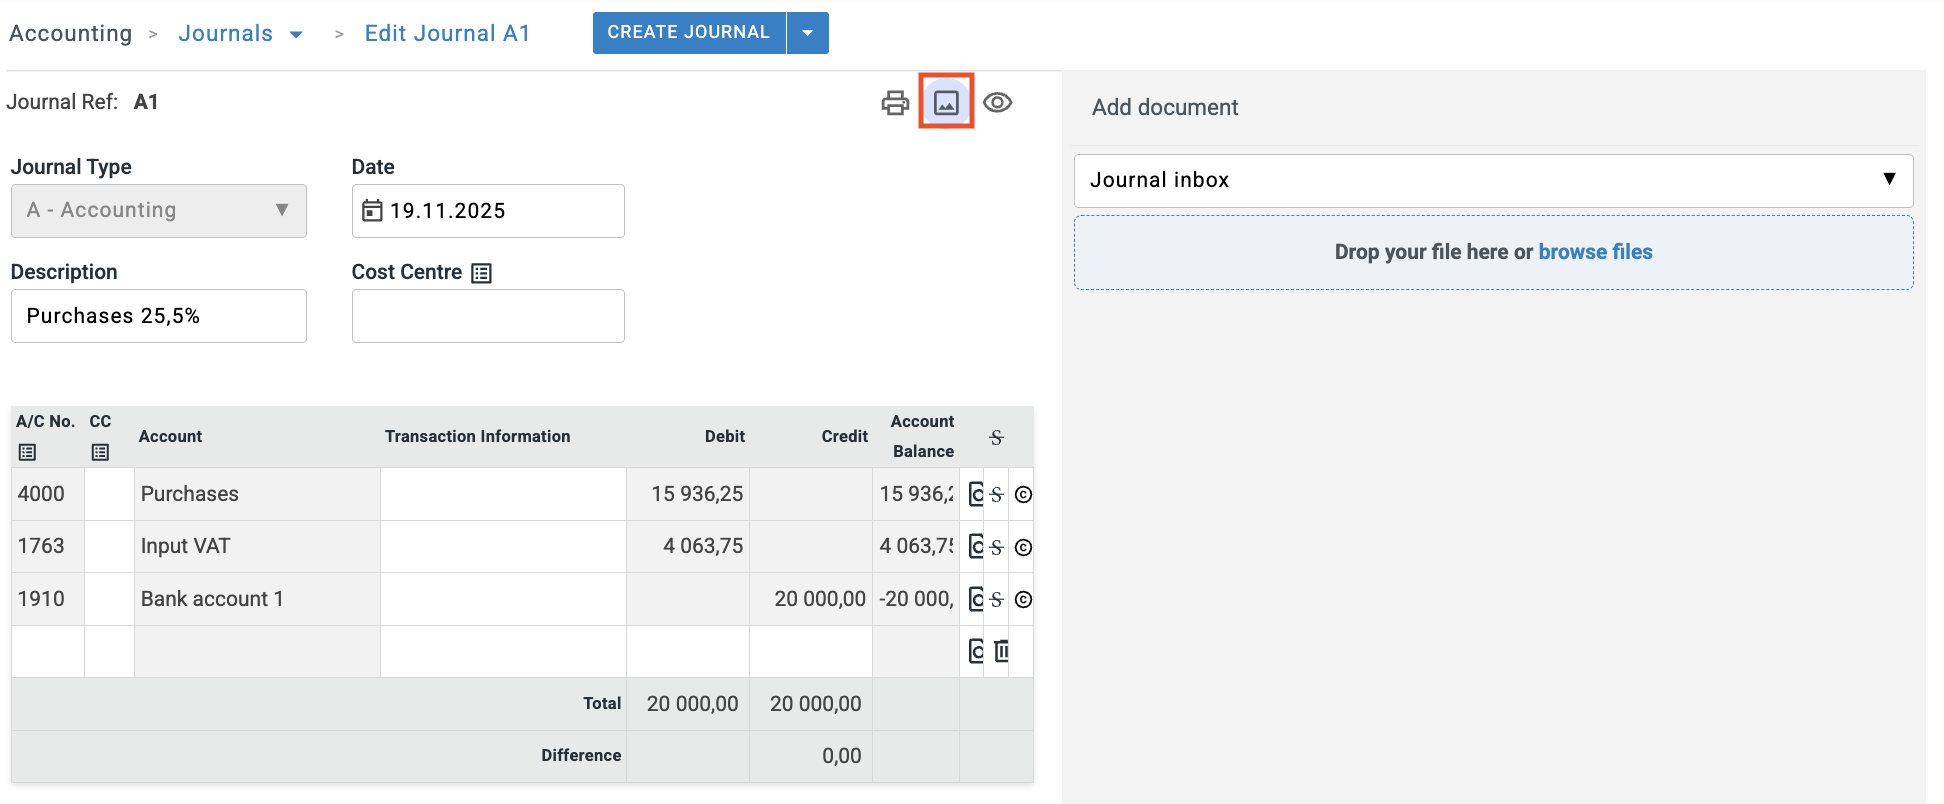Click the copyright icon on Input VAT row
1944x804 pixels.
pos(1023,547)
